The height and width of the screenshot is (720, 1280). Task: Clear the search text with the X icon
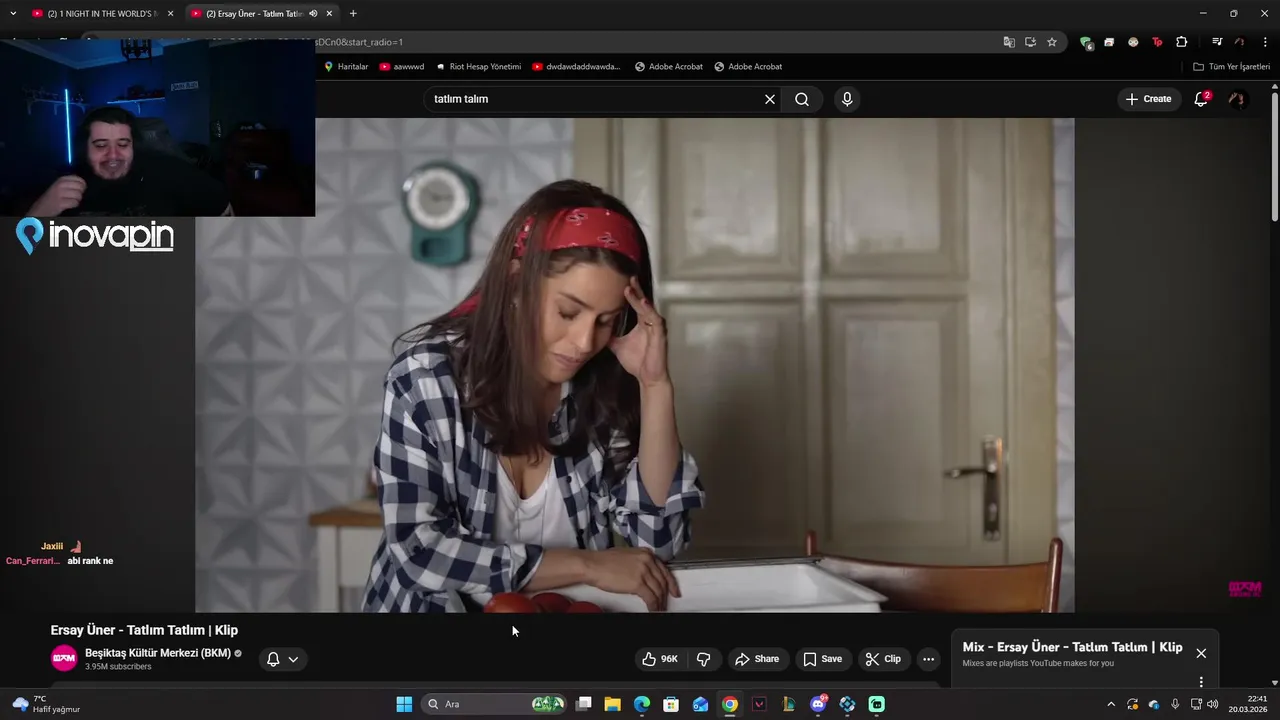(x=770, y=99)
